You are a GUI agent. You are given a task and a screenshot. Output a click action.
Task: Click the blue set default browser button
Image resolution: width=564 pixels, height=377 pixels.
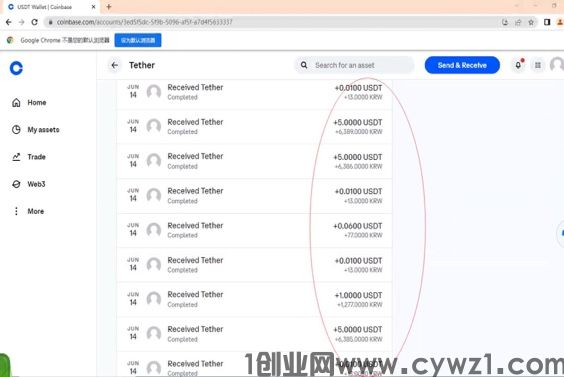click(x=138, y=40)
